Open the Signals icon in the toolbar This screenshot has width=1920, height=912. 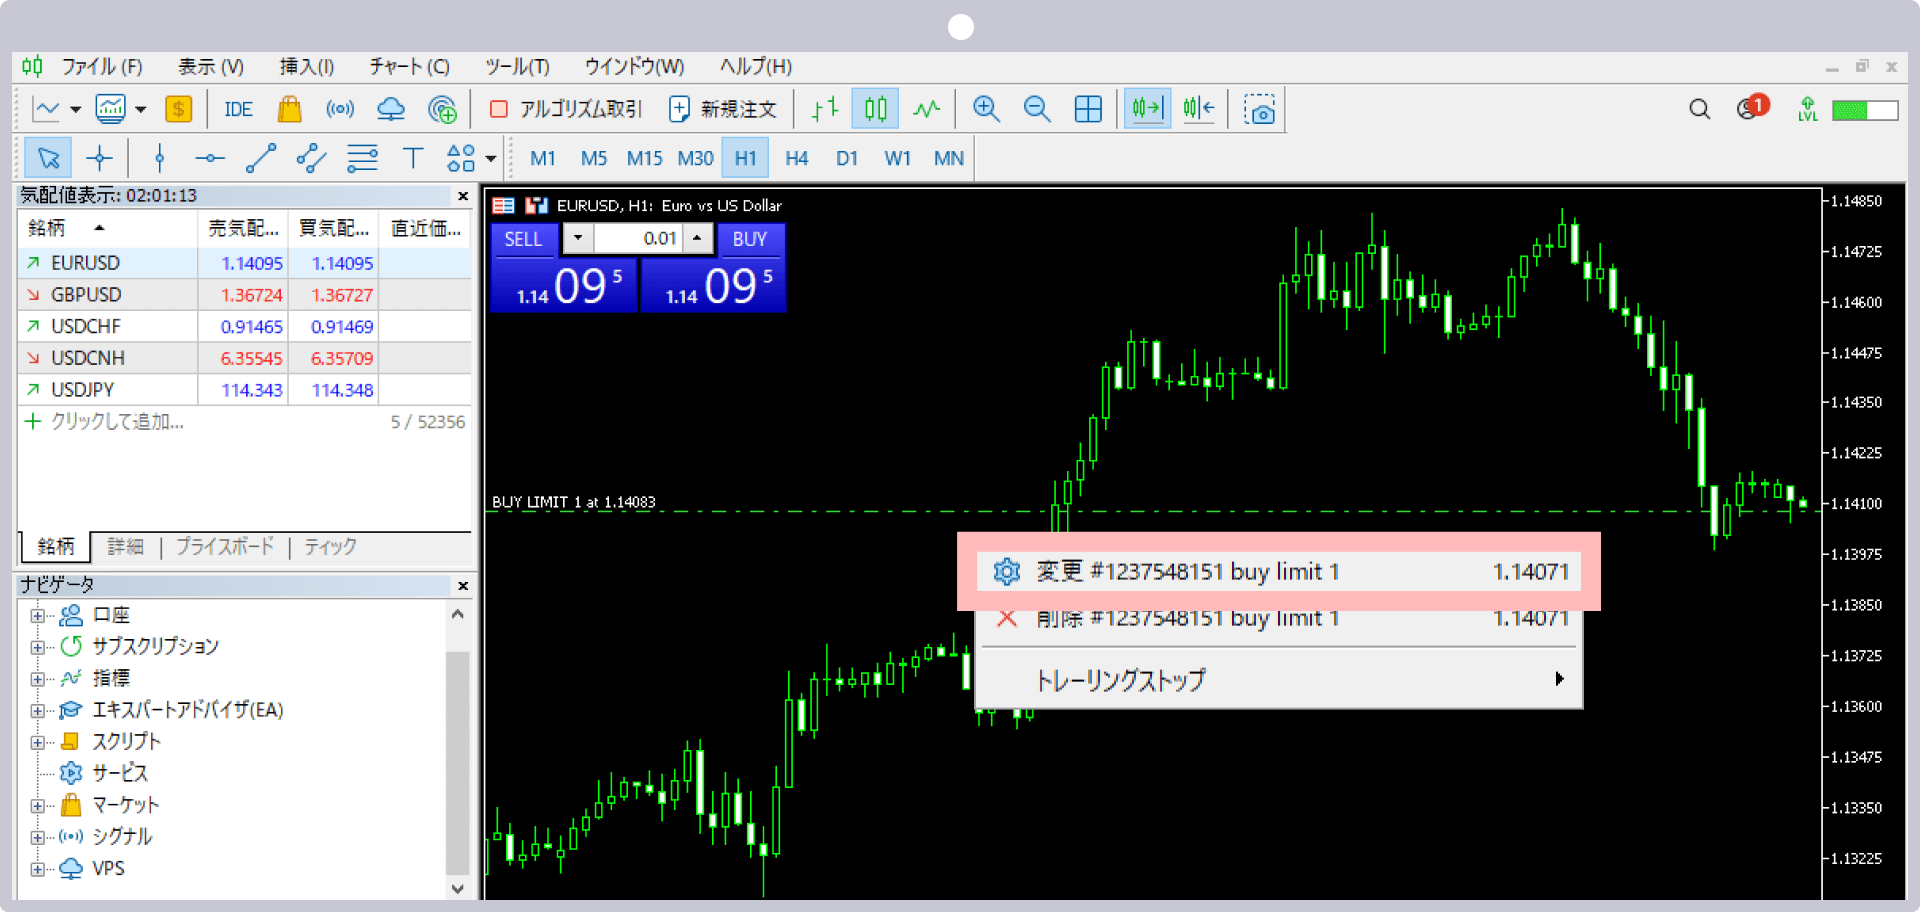pyautogui.click(x=340, y=109)
